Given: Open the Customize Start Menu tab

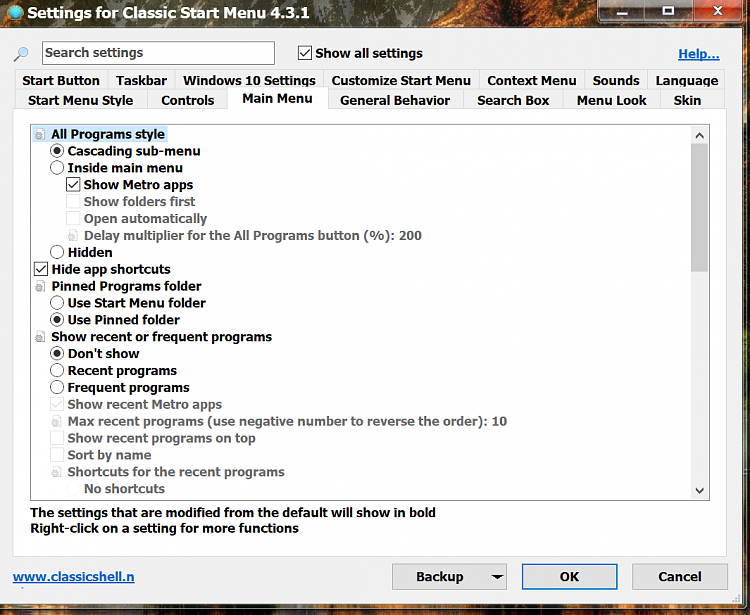Looking at the screenshot, I should click(x=401, y=80).
